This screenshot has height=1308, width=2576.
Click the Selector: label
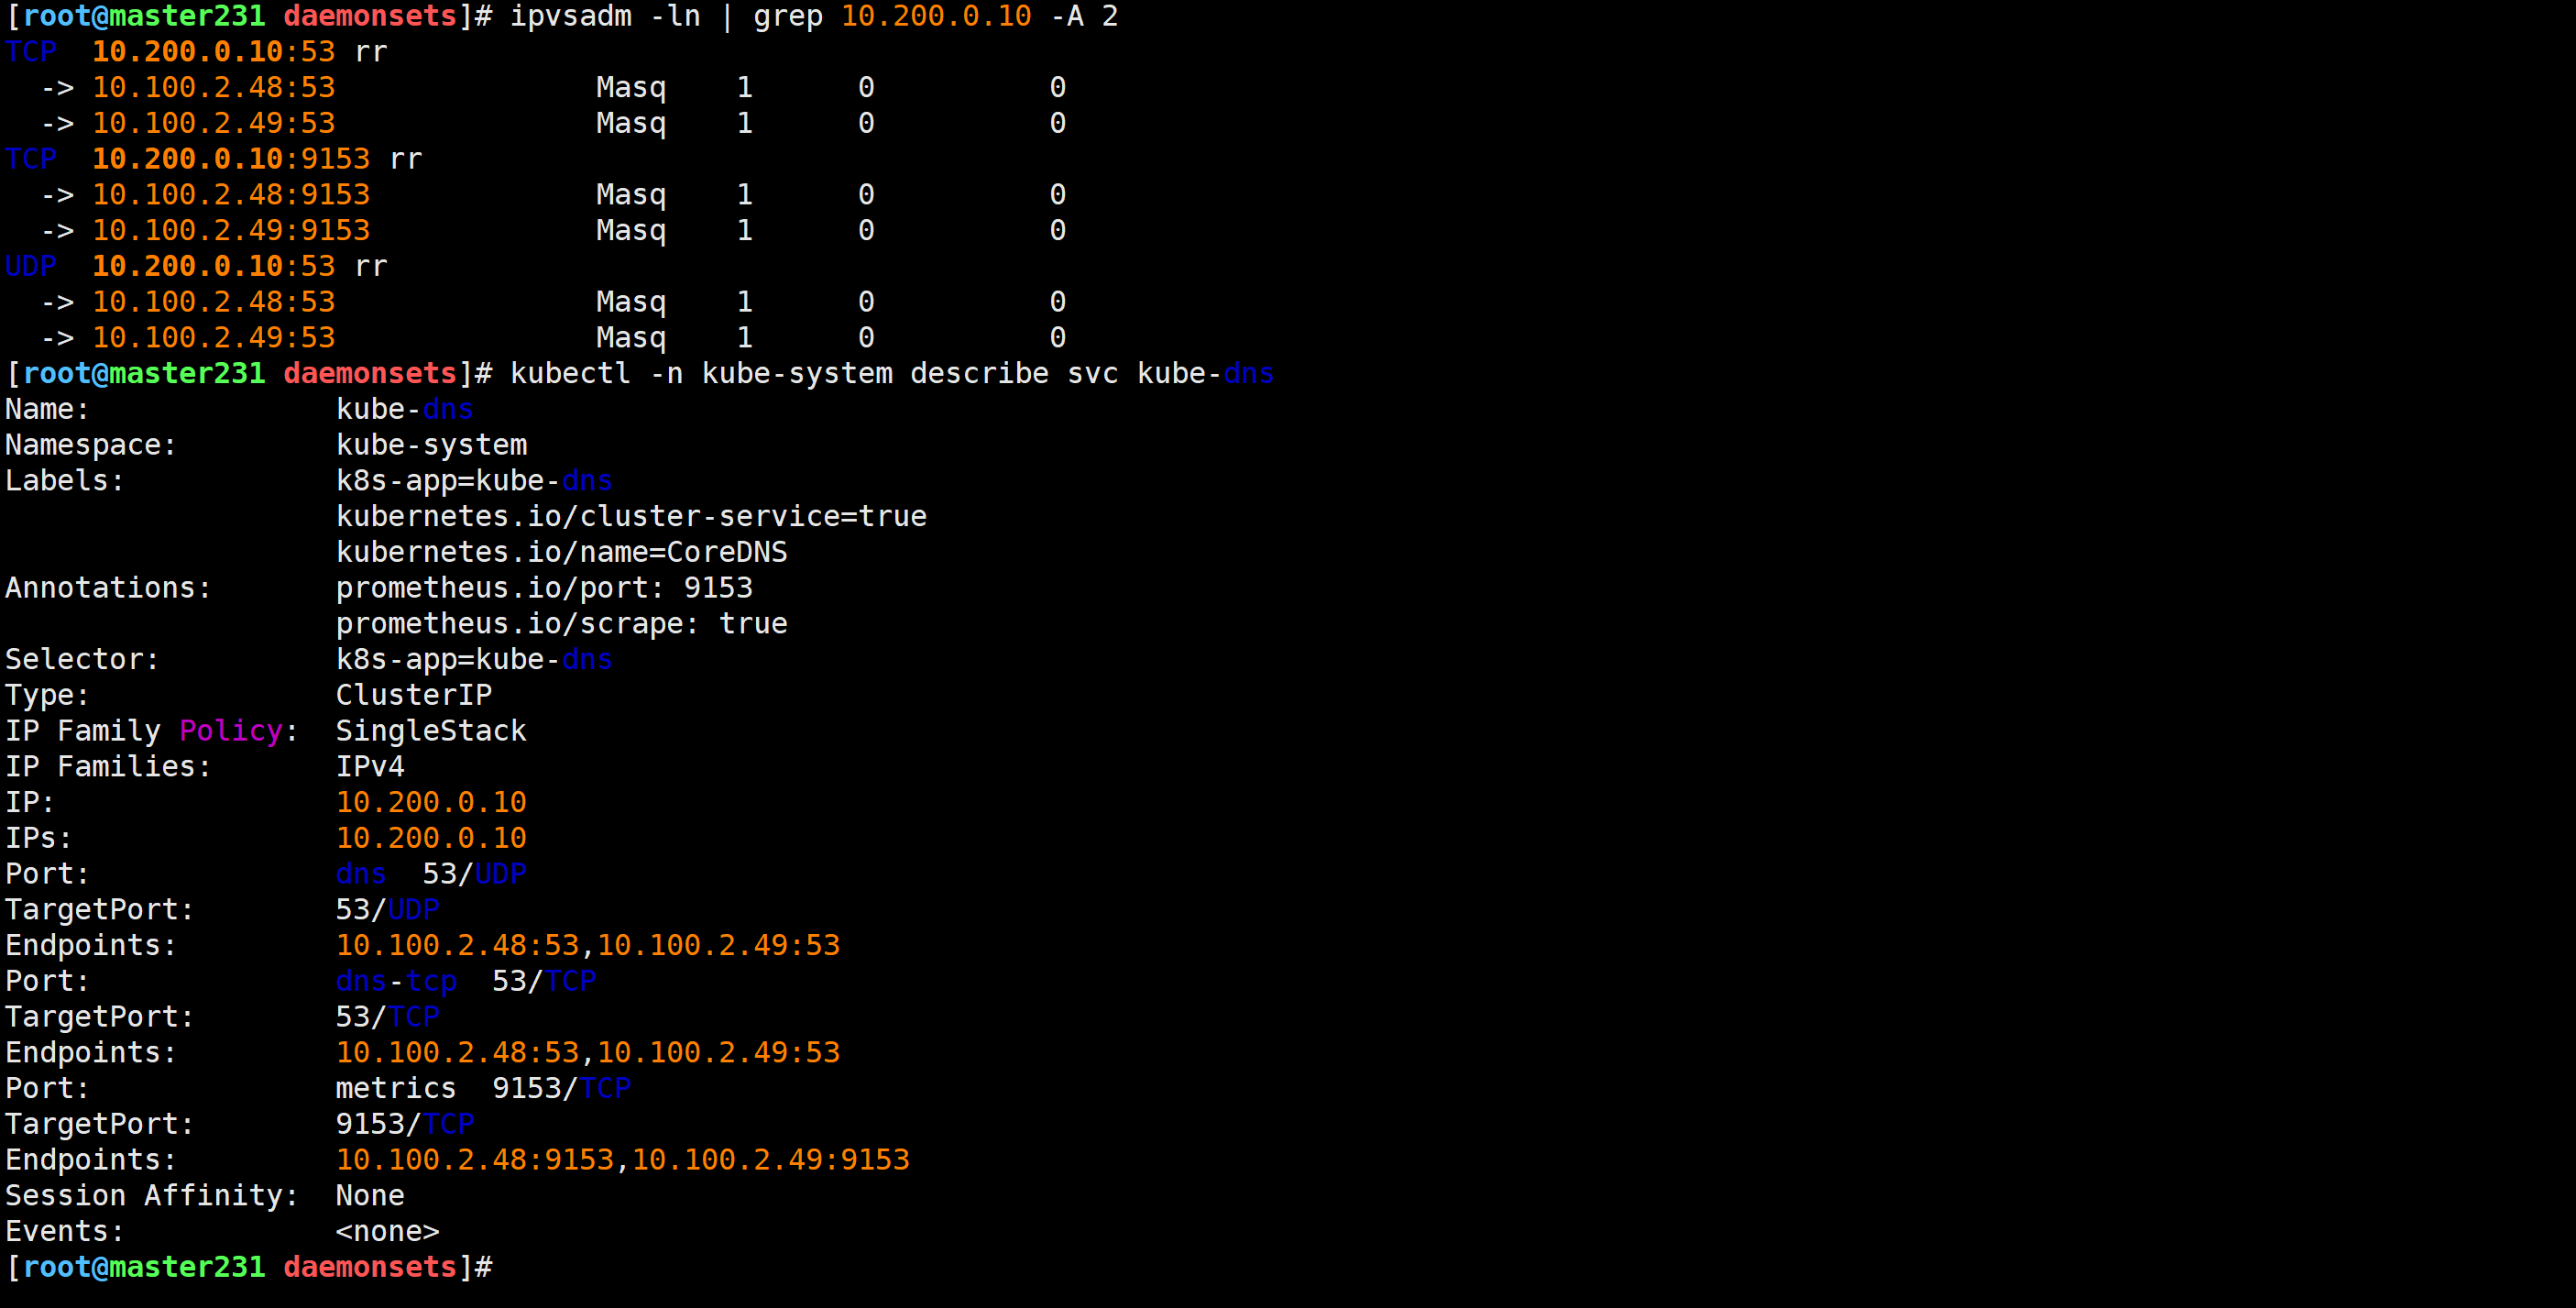click(x=82, y=660)
